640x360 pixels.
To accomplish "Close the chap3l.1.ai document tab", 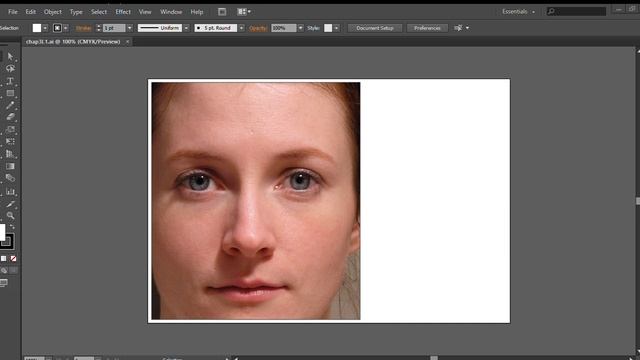I will pyautogui.click(x=127, y=42).
